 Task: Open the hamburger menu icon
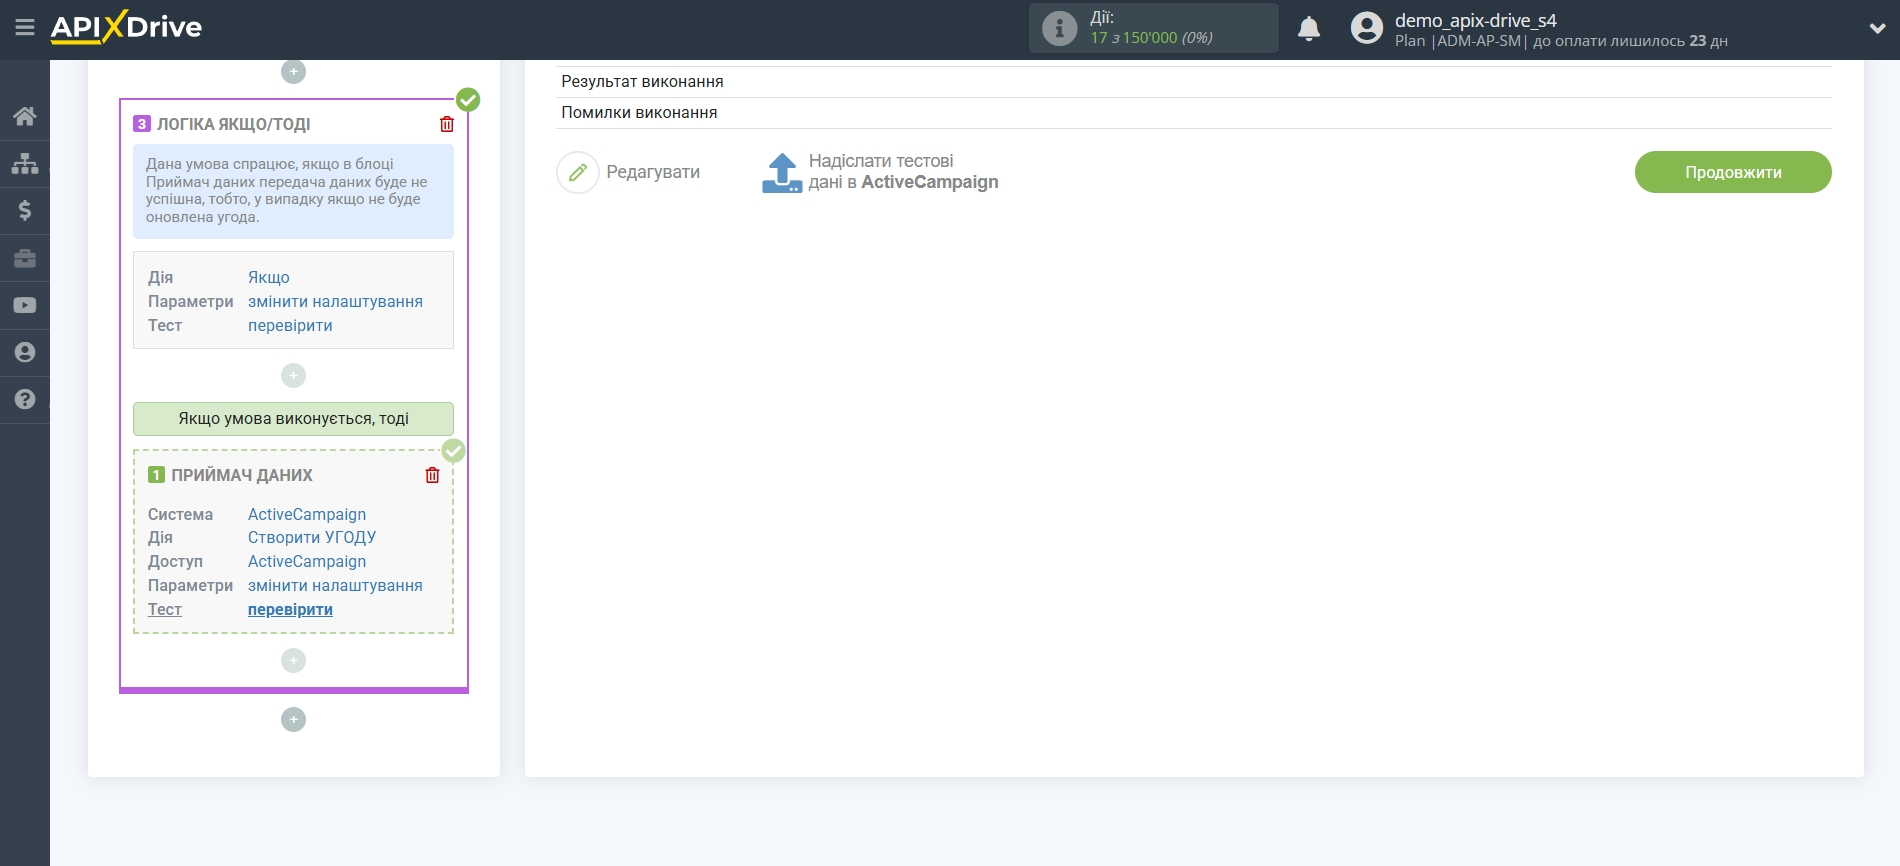point(25,28)
